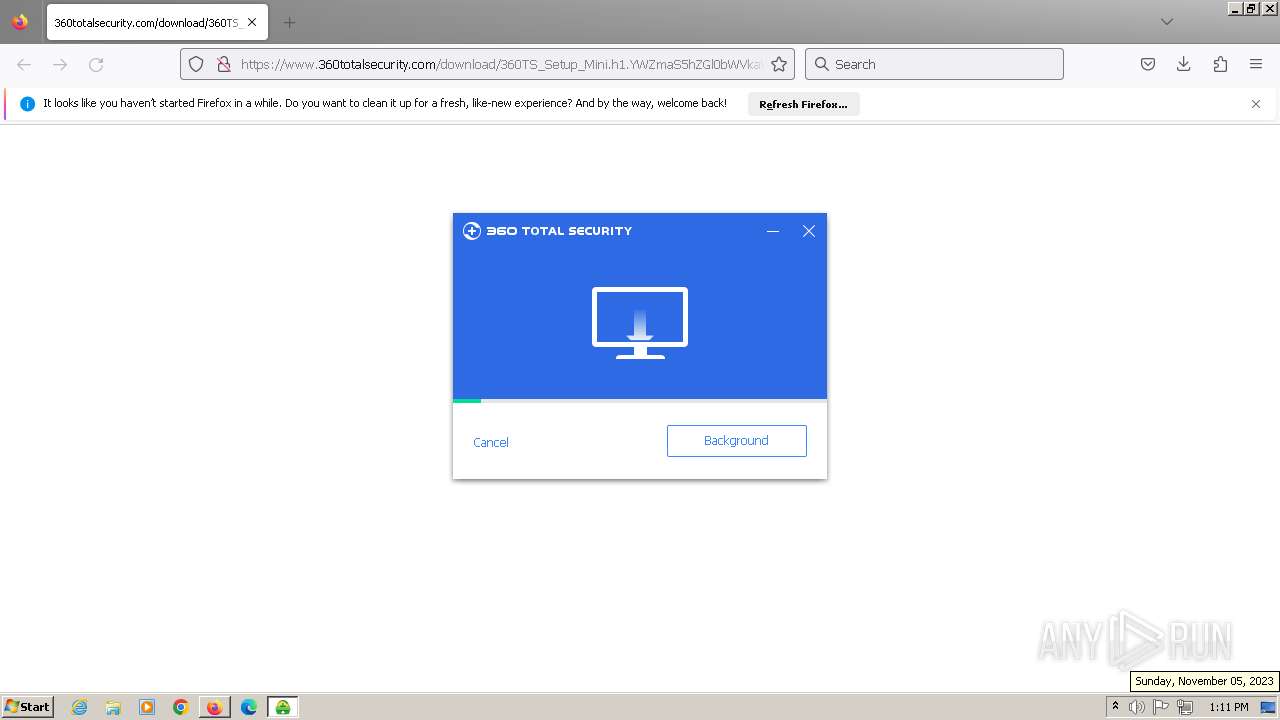Click the installer progress bar
The image size is (1280, 720).
[640, 401]
